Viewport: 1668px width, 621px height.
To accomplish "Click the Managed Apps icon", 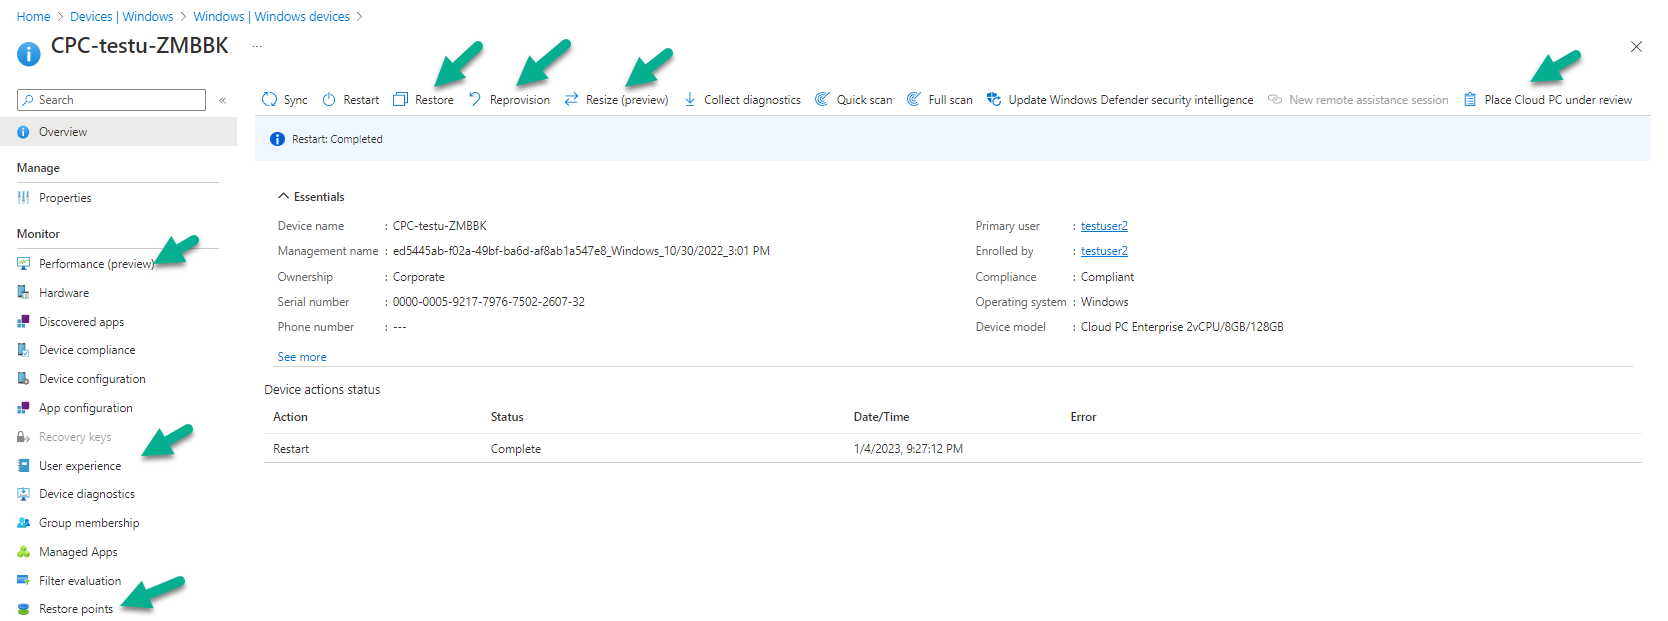I will click(x=24, y=552).
